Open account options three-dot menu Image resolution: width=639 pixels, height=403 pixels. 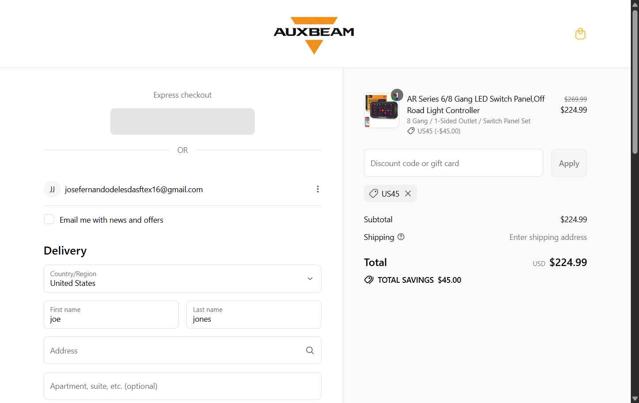click(x=317, y=189)
